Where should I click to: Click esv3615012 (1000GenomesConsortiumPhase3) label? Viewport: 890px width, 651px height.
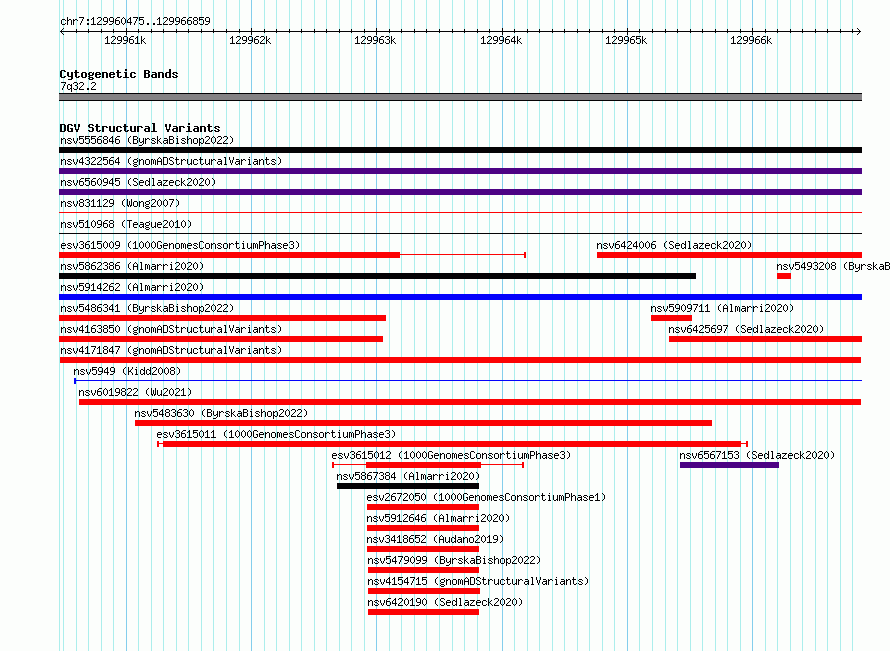[x=451, y=455]
